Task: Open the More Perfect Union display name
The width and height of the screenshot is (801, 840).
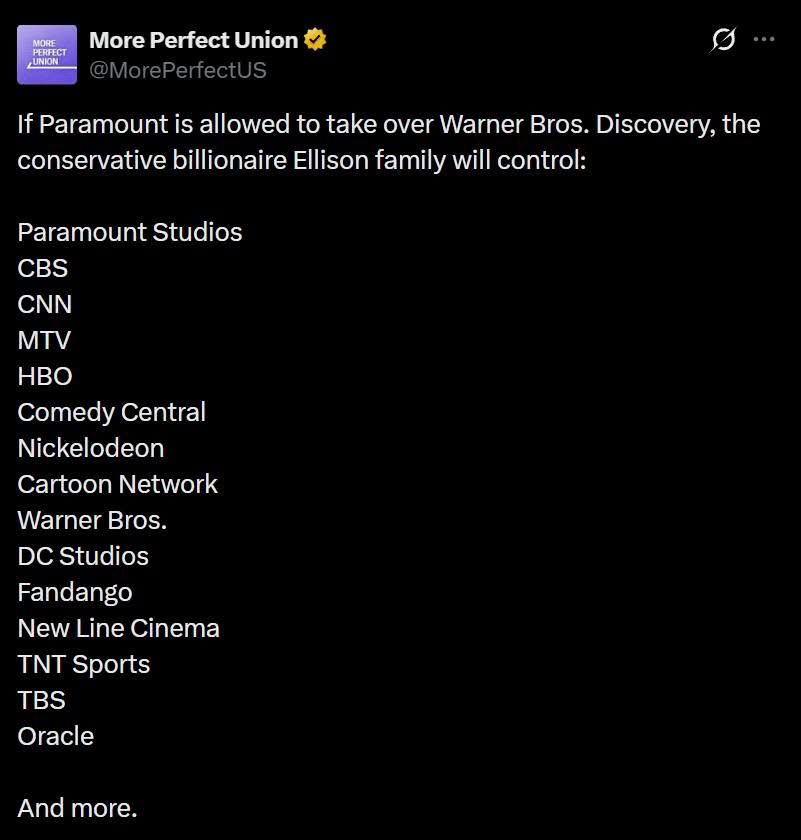Action: [193, 41]
